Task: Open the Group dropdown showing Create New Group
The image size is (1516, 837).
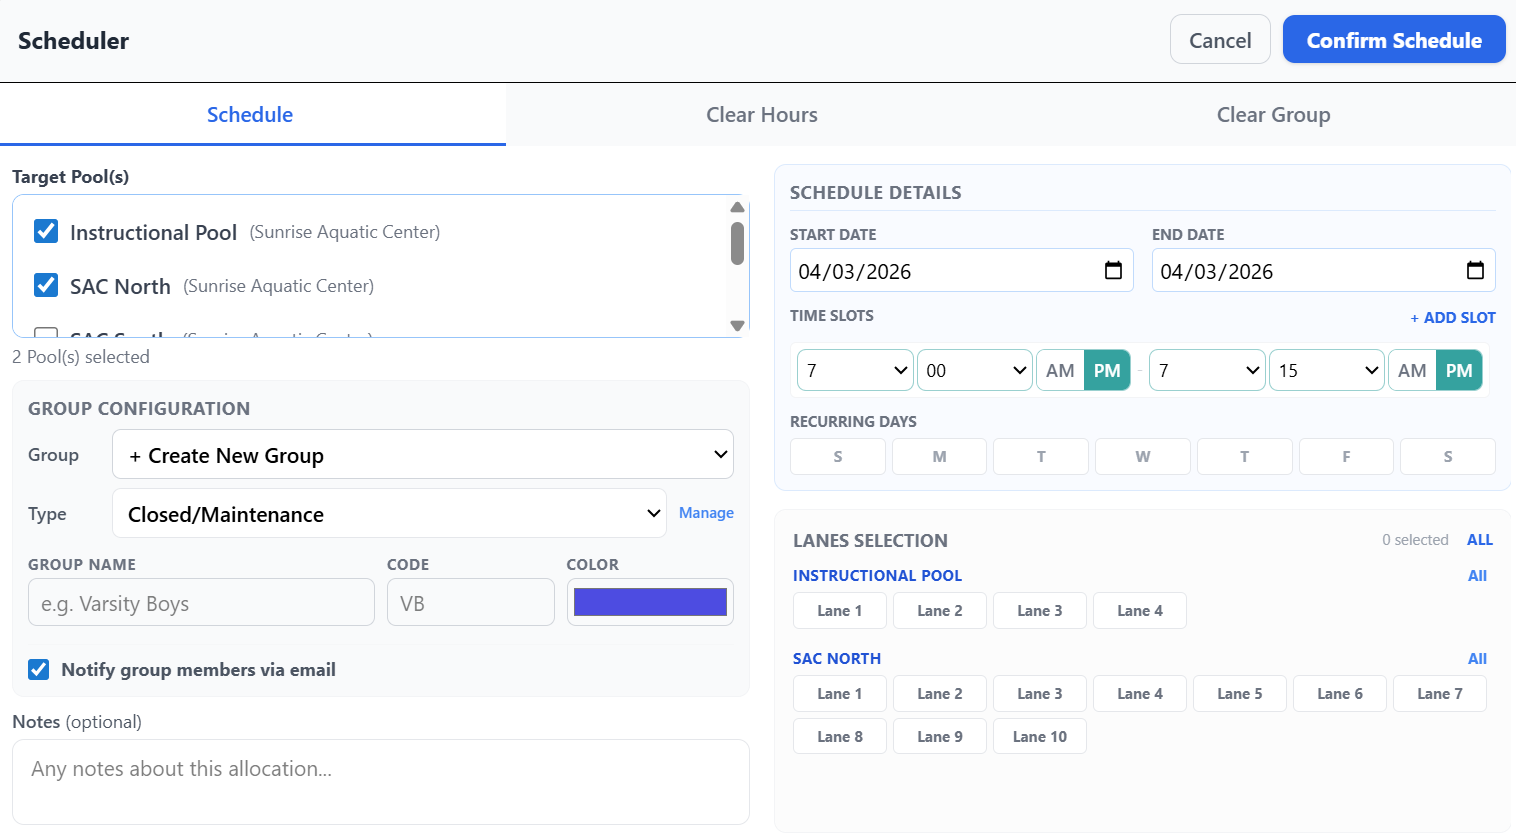Action: coord(422,454)
